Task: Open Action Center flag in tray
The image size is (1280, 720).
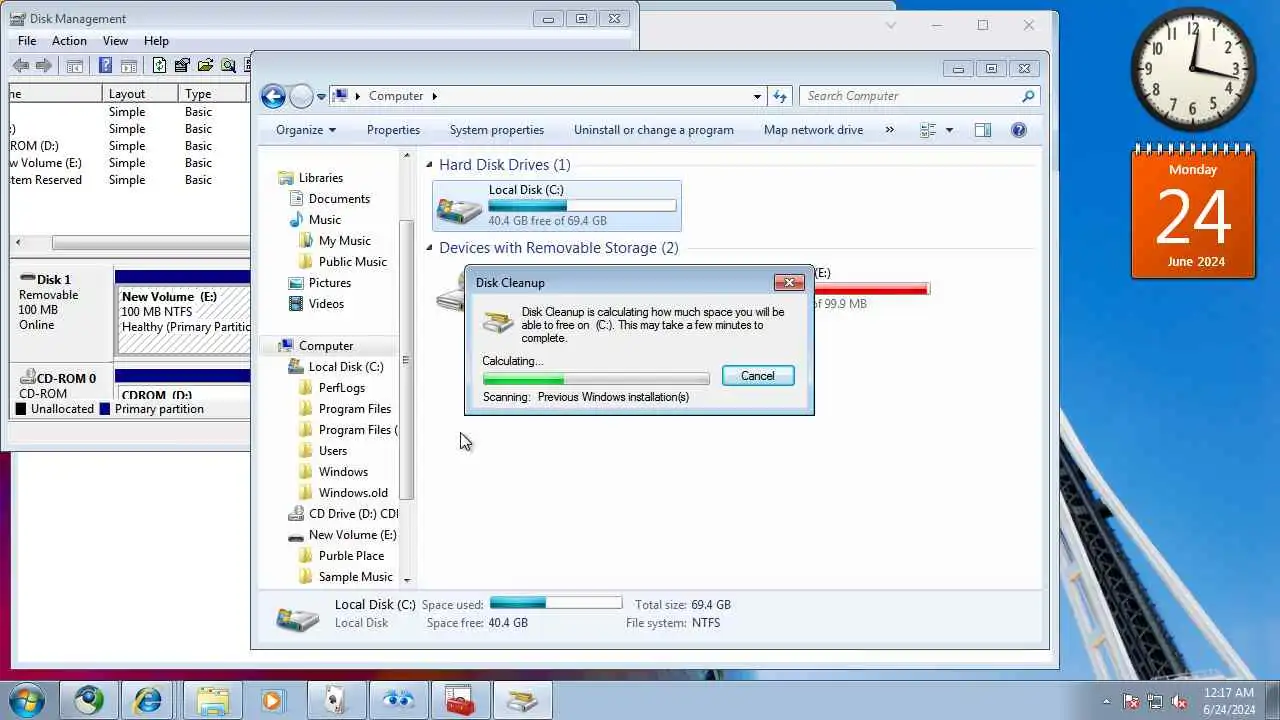Action: point(1131,701)
